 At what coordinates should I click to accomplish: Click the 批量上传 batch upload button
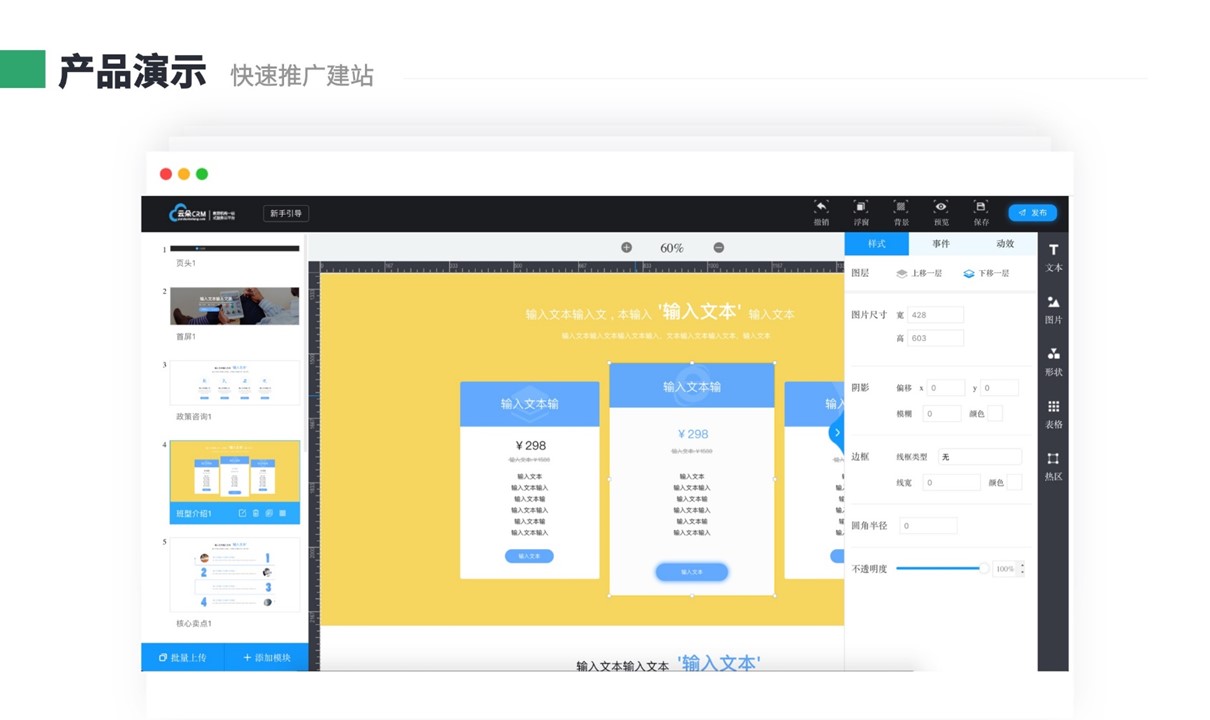183,657
